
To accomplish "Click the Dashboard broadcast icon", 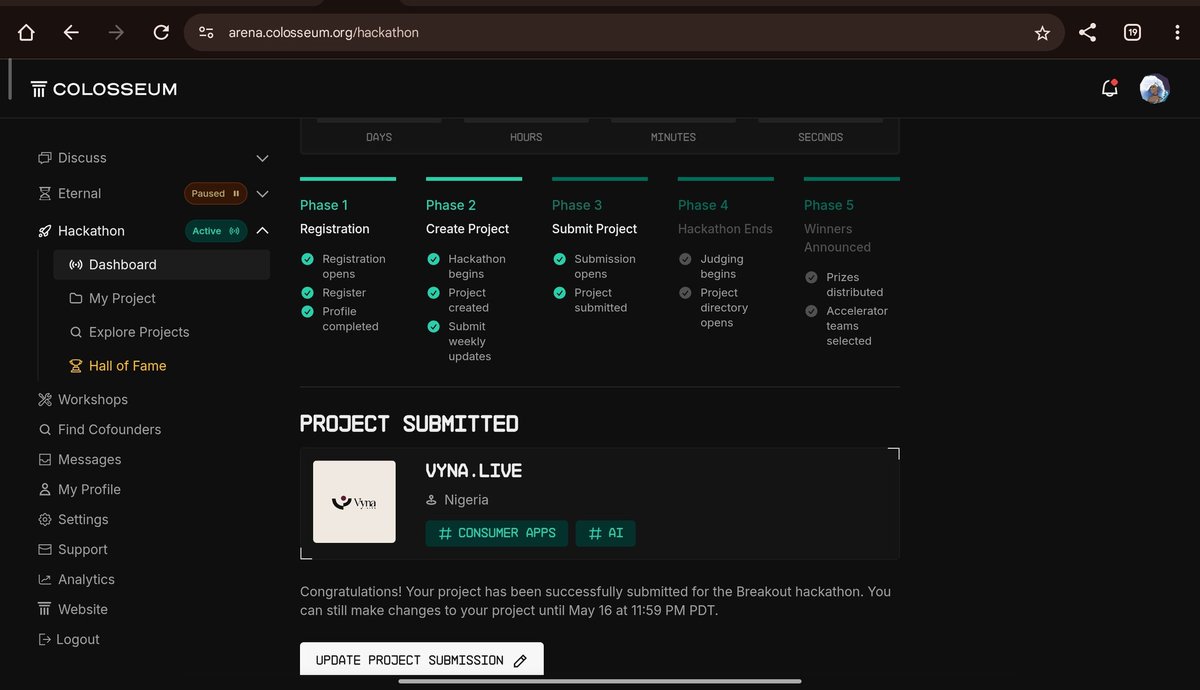I will click(x=76, y=265).
